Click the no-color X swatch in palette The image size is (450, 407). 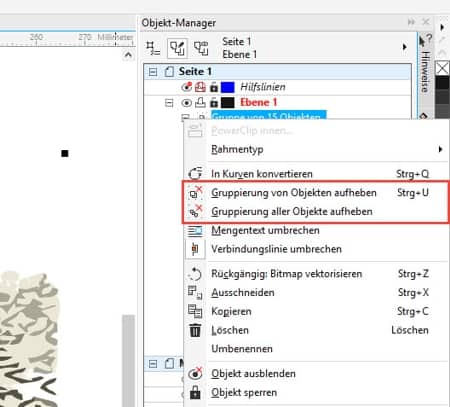442,68
